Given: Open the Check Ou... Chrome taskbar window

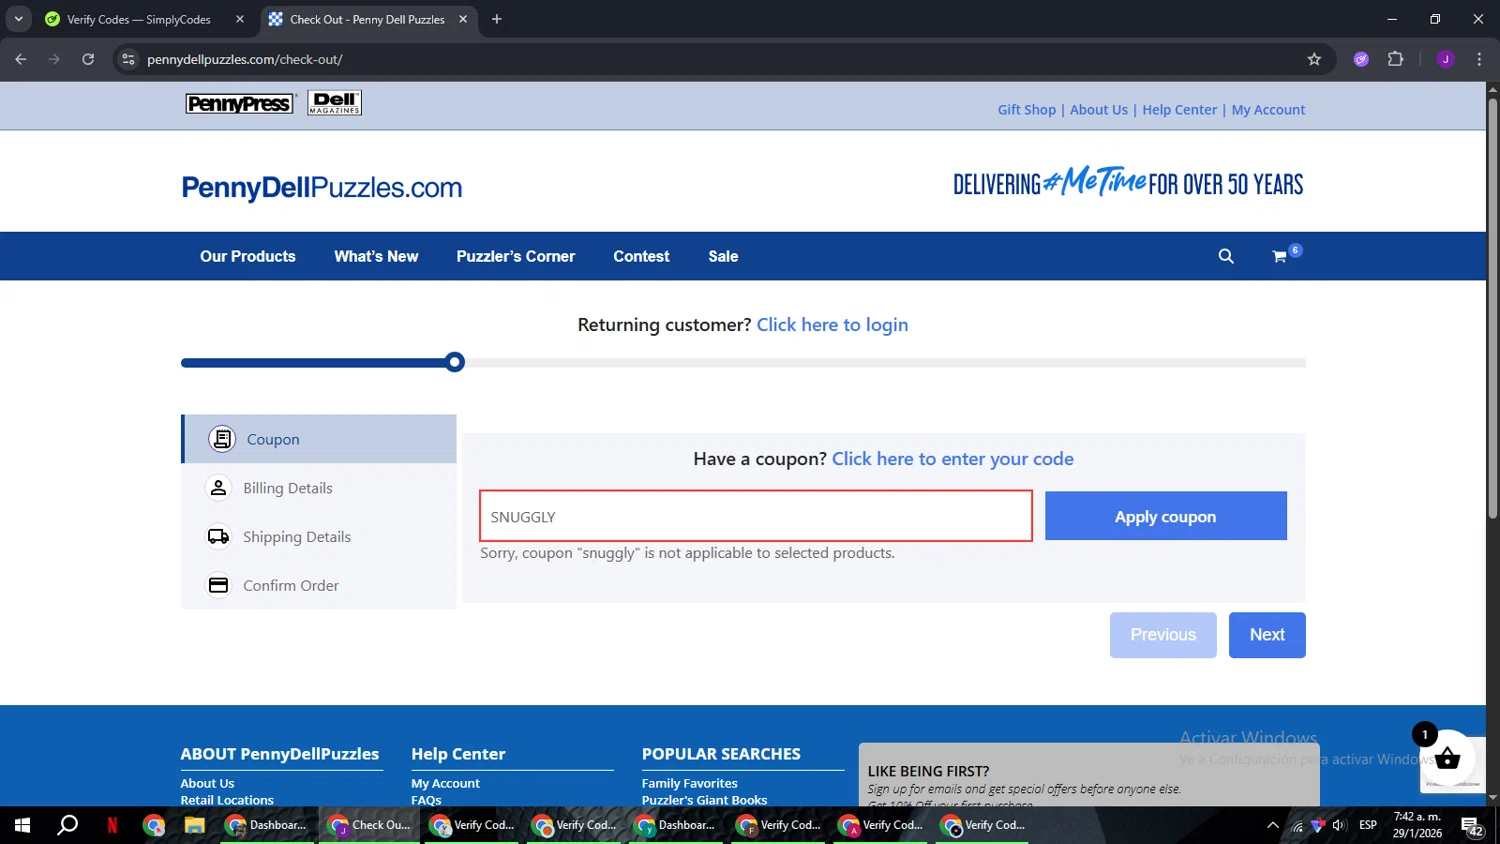Looking at the screenshot, I should click(369, 825).
